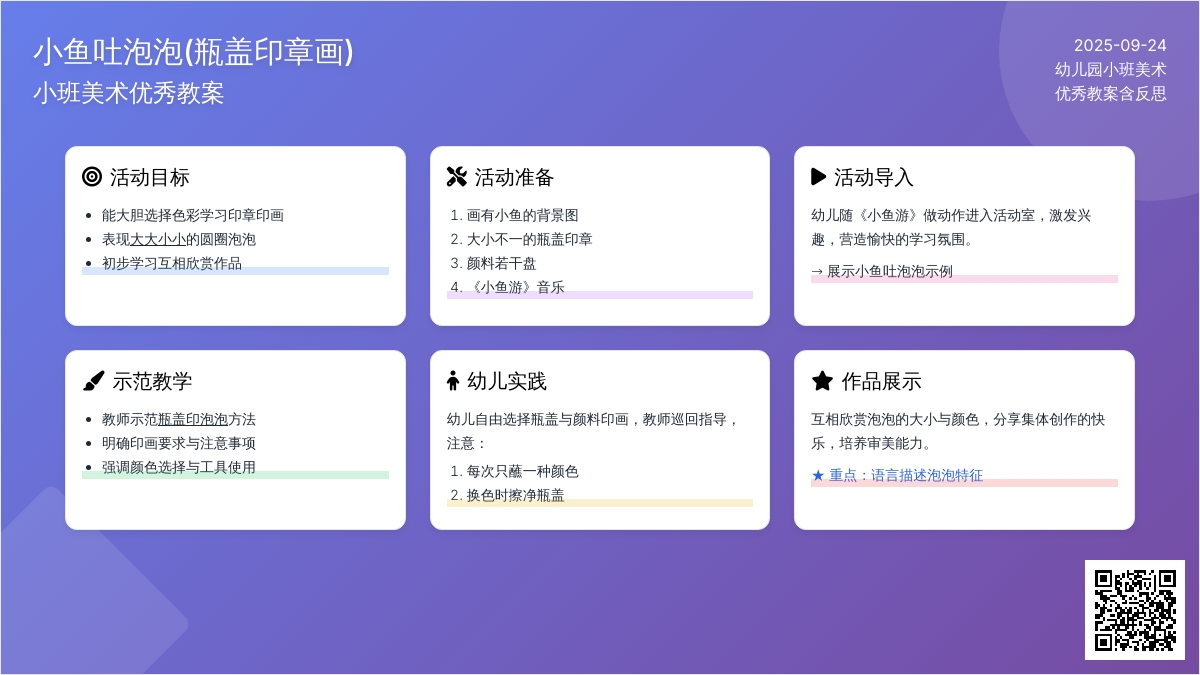The image size is (1200, 675).
Task: Click the arrow line 展示小鱼吐泡泡示例
Action: click(x=881, y=271)
